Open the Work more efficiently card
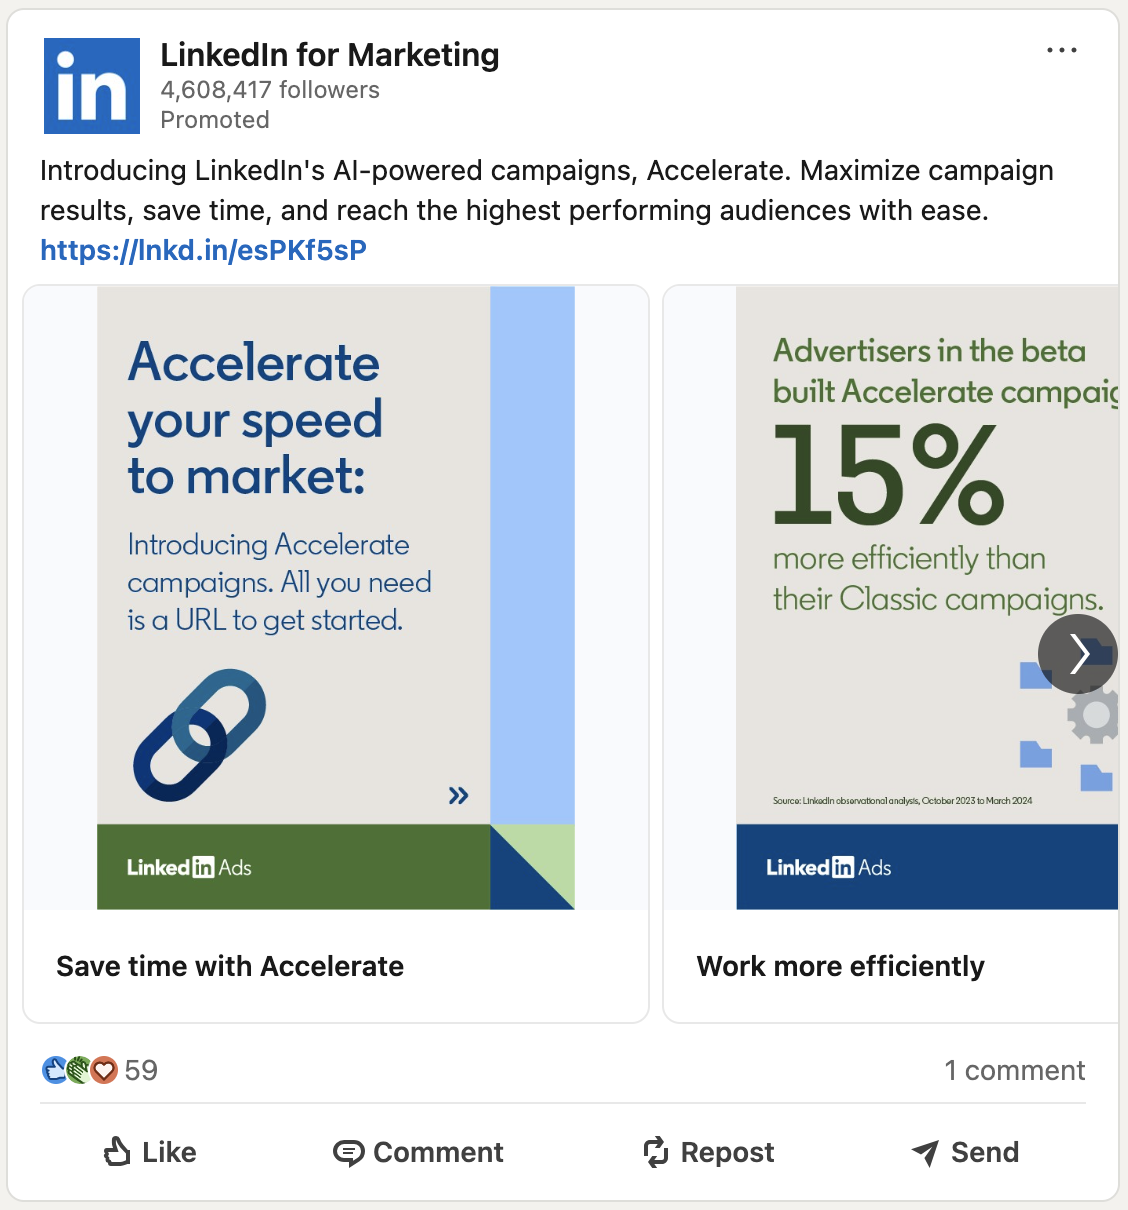The height and width of the screenshot is (1210, 1128). (841, 966)
